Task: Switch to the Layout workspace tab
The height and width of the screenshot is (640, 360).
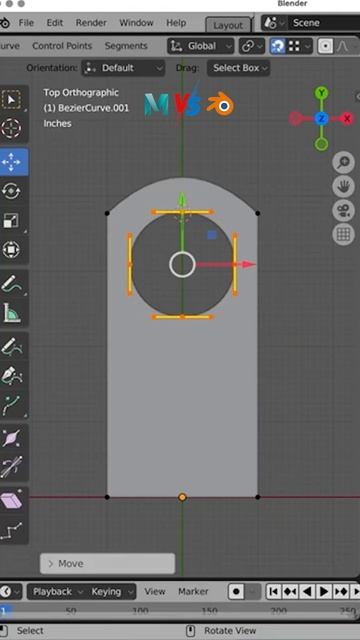Action: click(x=228, y=25)
